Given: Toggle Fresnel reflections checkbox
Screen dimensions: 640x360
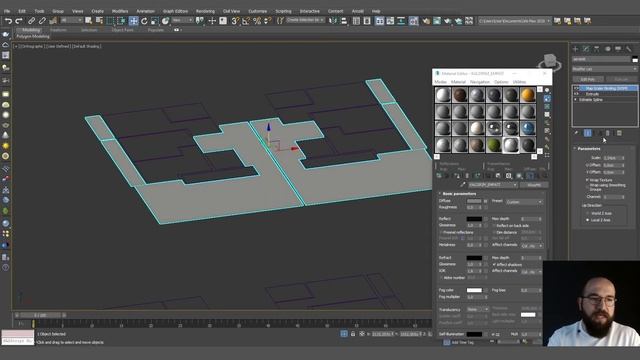Looking at the screenshot, I should point(441,232).
